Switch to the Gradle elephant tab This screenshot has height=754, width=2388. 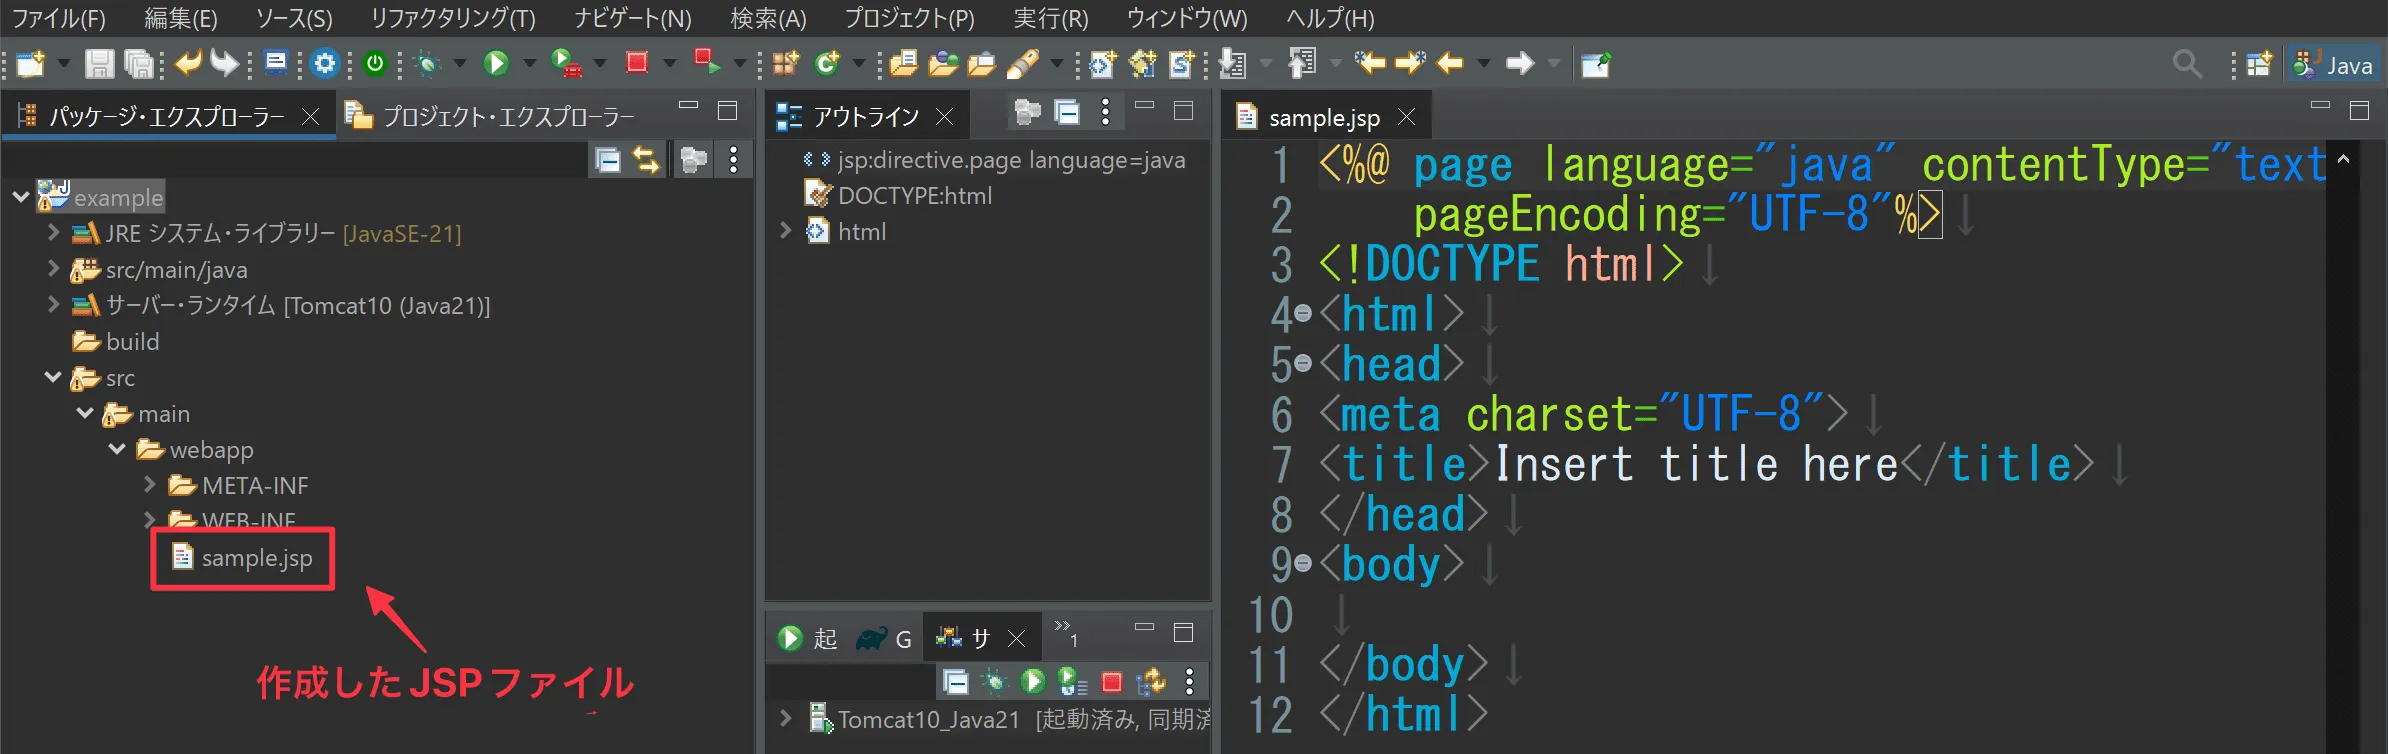pyautogui.click(x=884, y=638)
